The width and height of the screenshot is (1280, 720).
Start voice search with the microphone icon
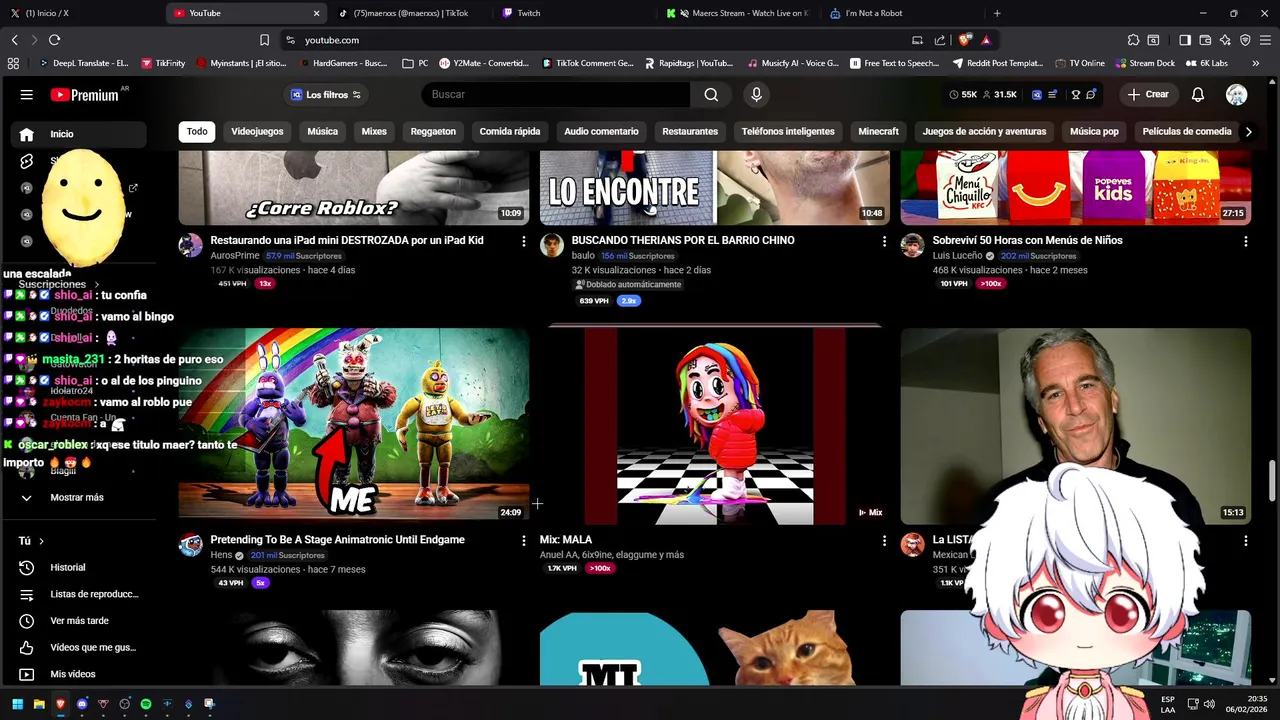[x=756, y=94]
